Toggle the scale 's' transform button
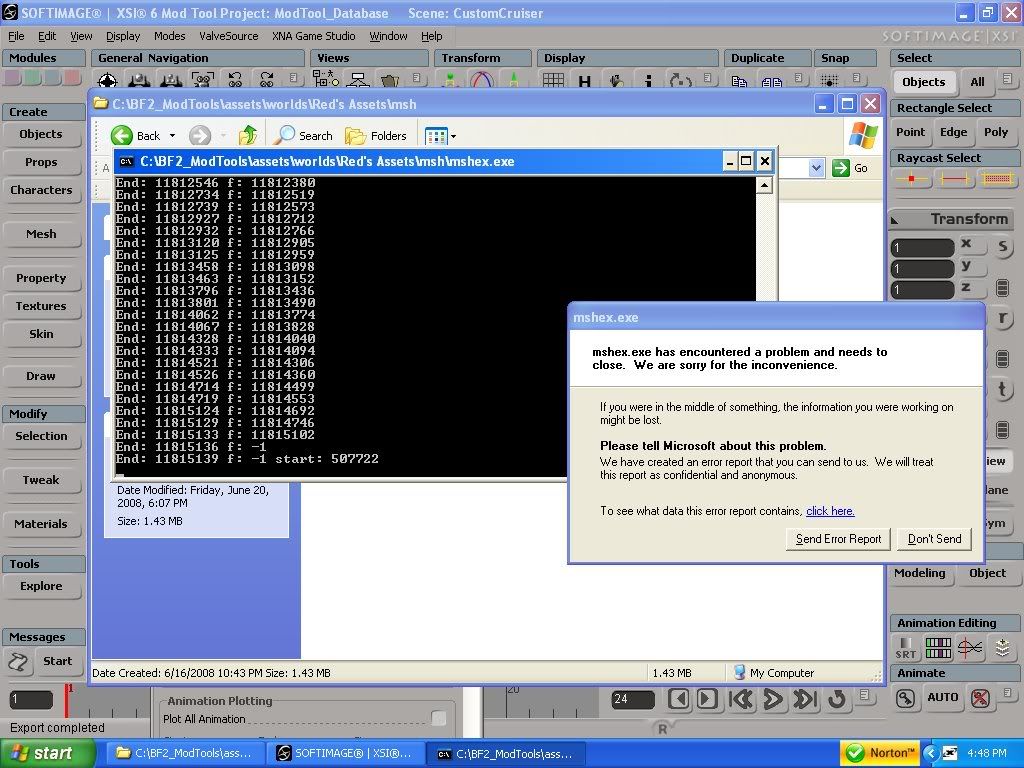This screenshot has height=768, width=1024. [1002, 247]
